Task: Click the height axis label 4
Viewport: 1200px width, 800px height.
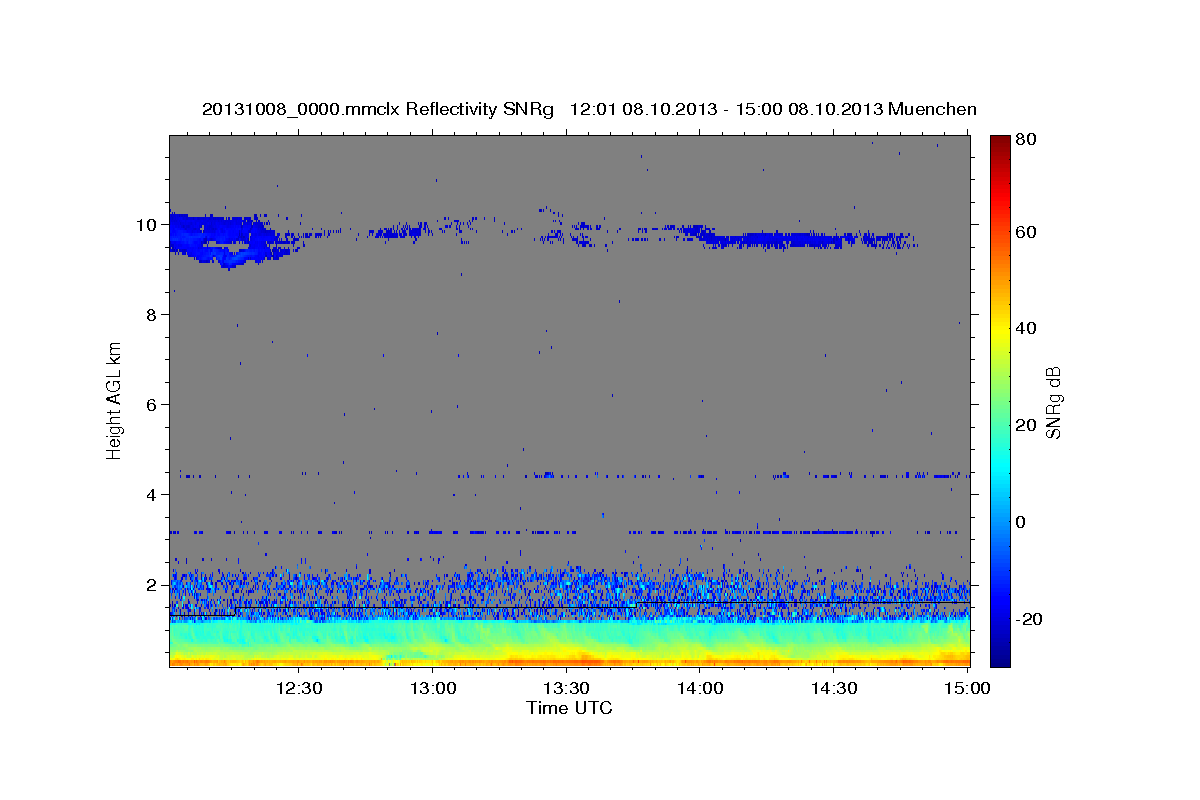Action: point(153,495)
